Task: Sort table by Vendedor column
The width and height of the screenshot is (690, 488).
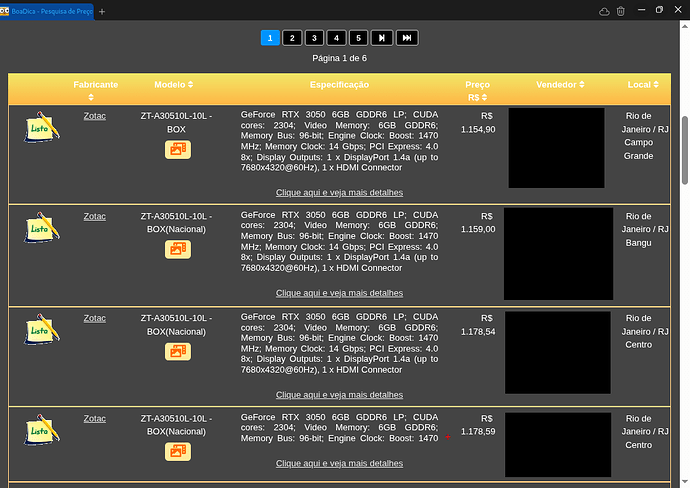Action: (x=560, y=84)
